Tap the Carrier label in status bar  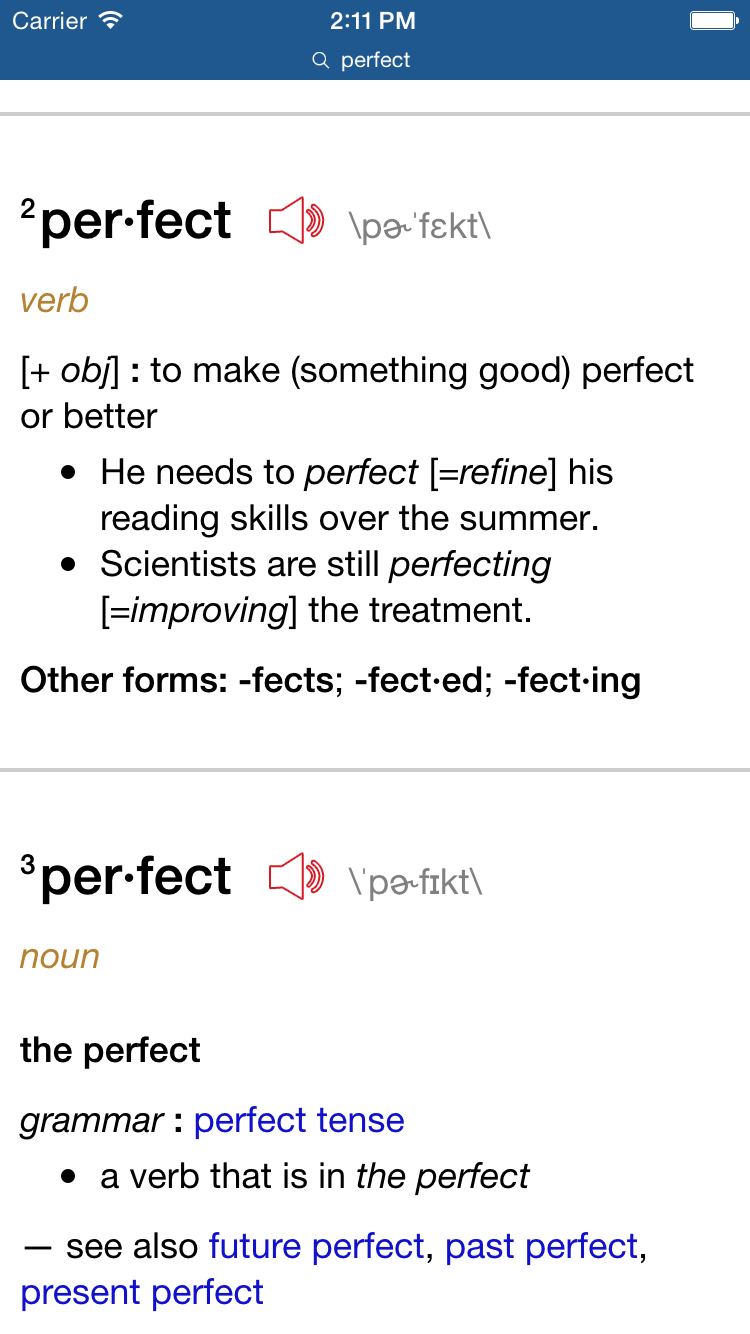(49, 20)
